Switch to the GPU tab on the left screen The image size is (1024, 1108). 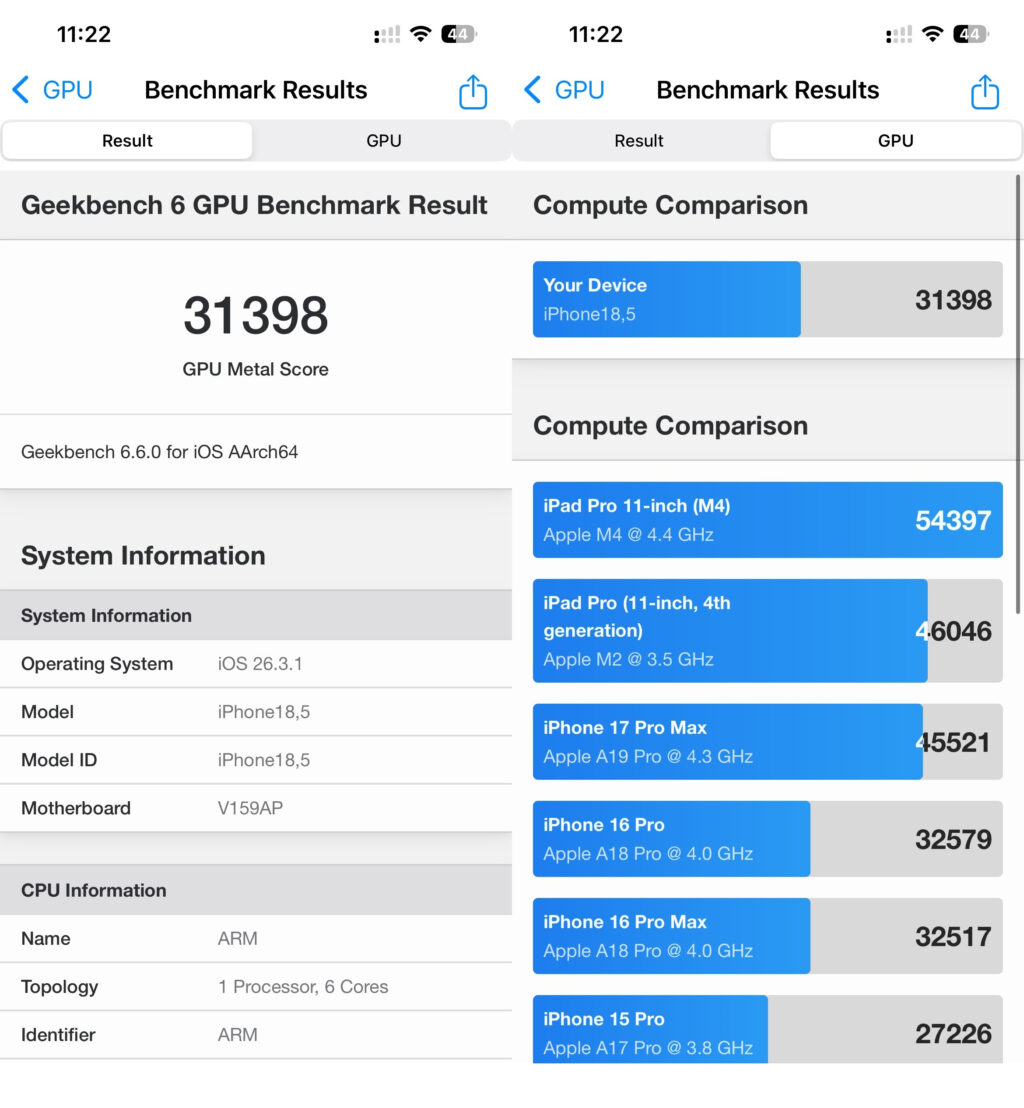tap(384, 140)
